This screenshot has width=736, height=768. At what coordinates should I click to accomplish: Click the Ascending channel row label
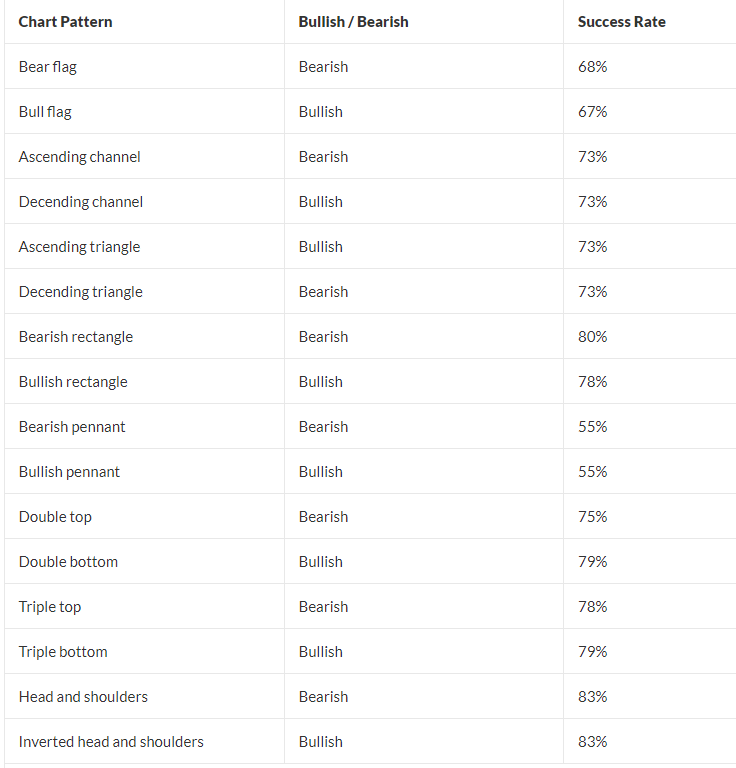pos(79,157)
